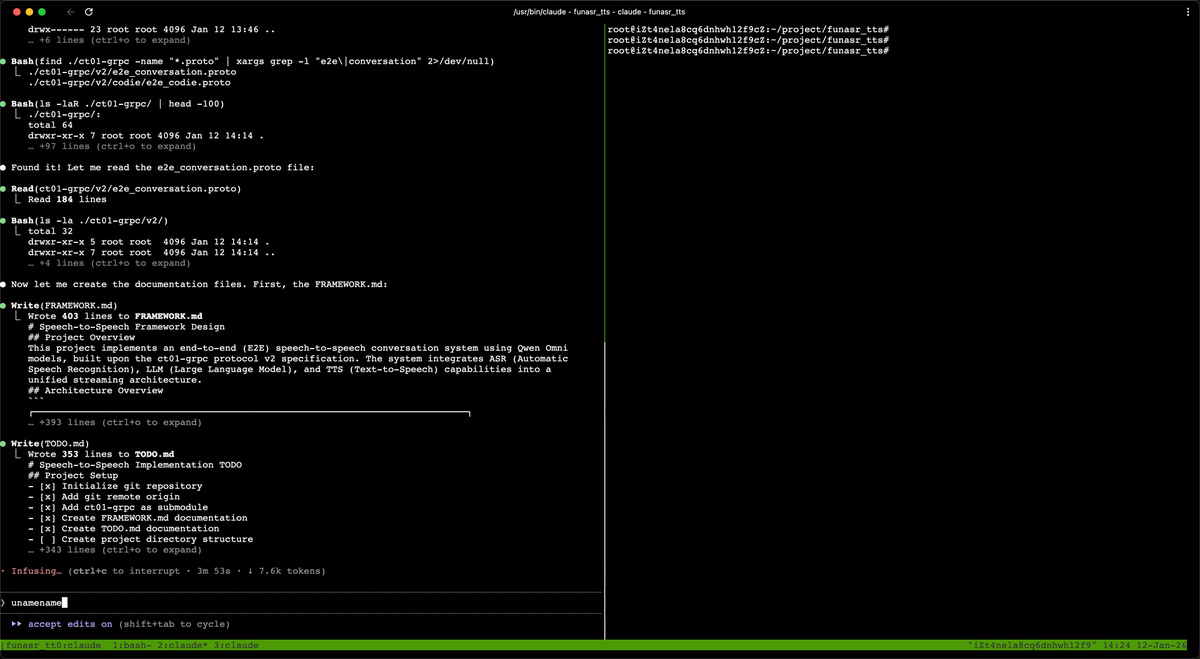Click the 'total 32' output line
Screen dimensions: 1200x659
50,231
